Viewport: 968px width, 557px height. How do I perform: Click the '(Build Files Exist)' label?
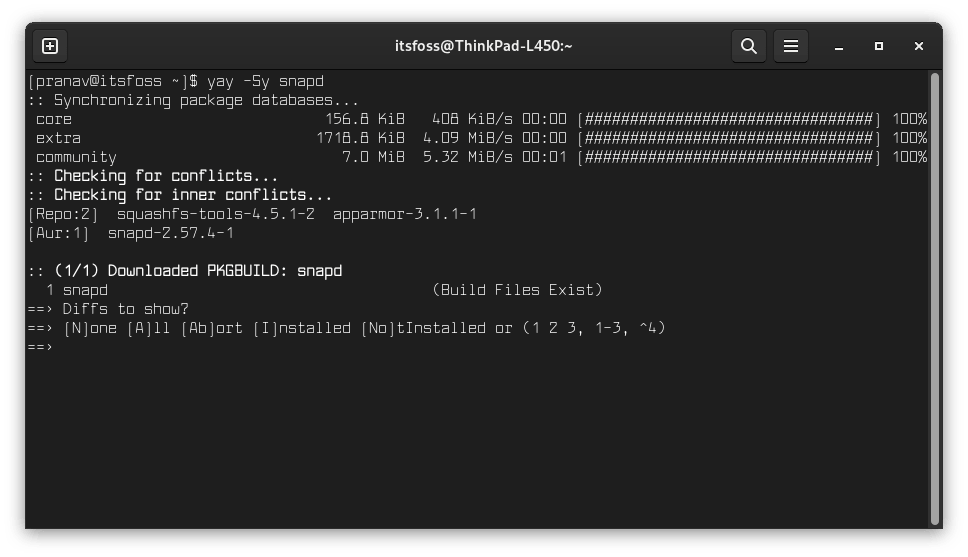click(x=517, y=290)
